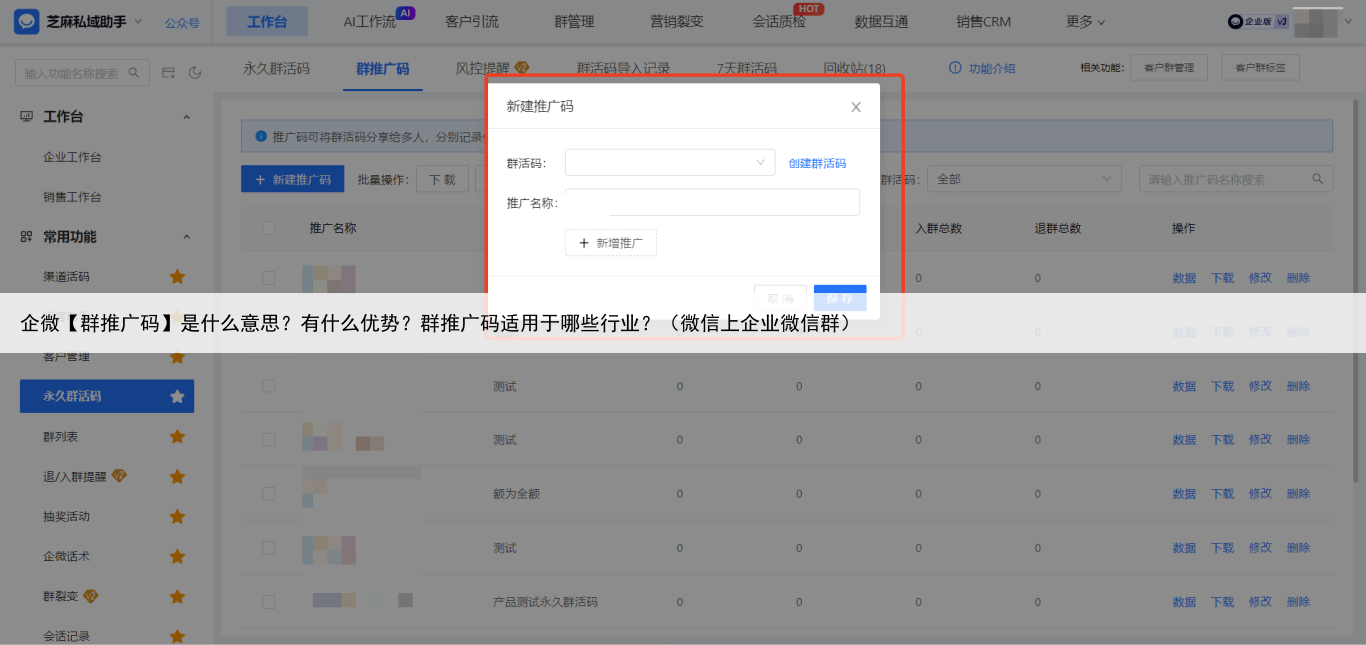Open the 销售CRM top menu
This screenshot has height=645, width=1366.
983,21
